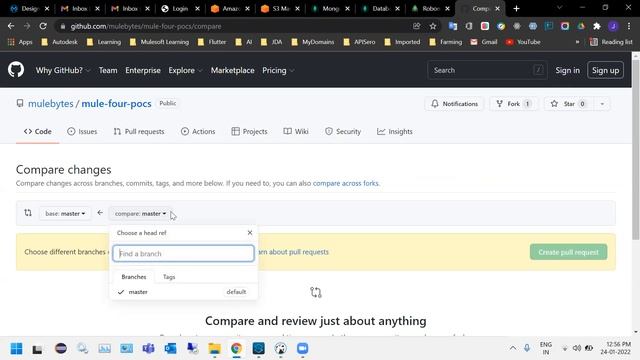Bookmark this page with the star icon
The image size is (640, 360).
(x=433, y=26)
